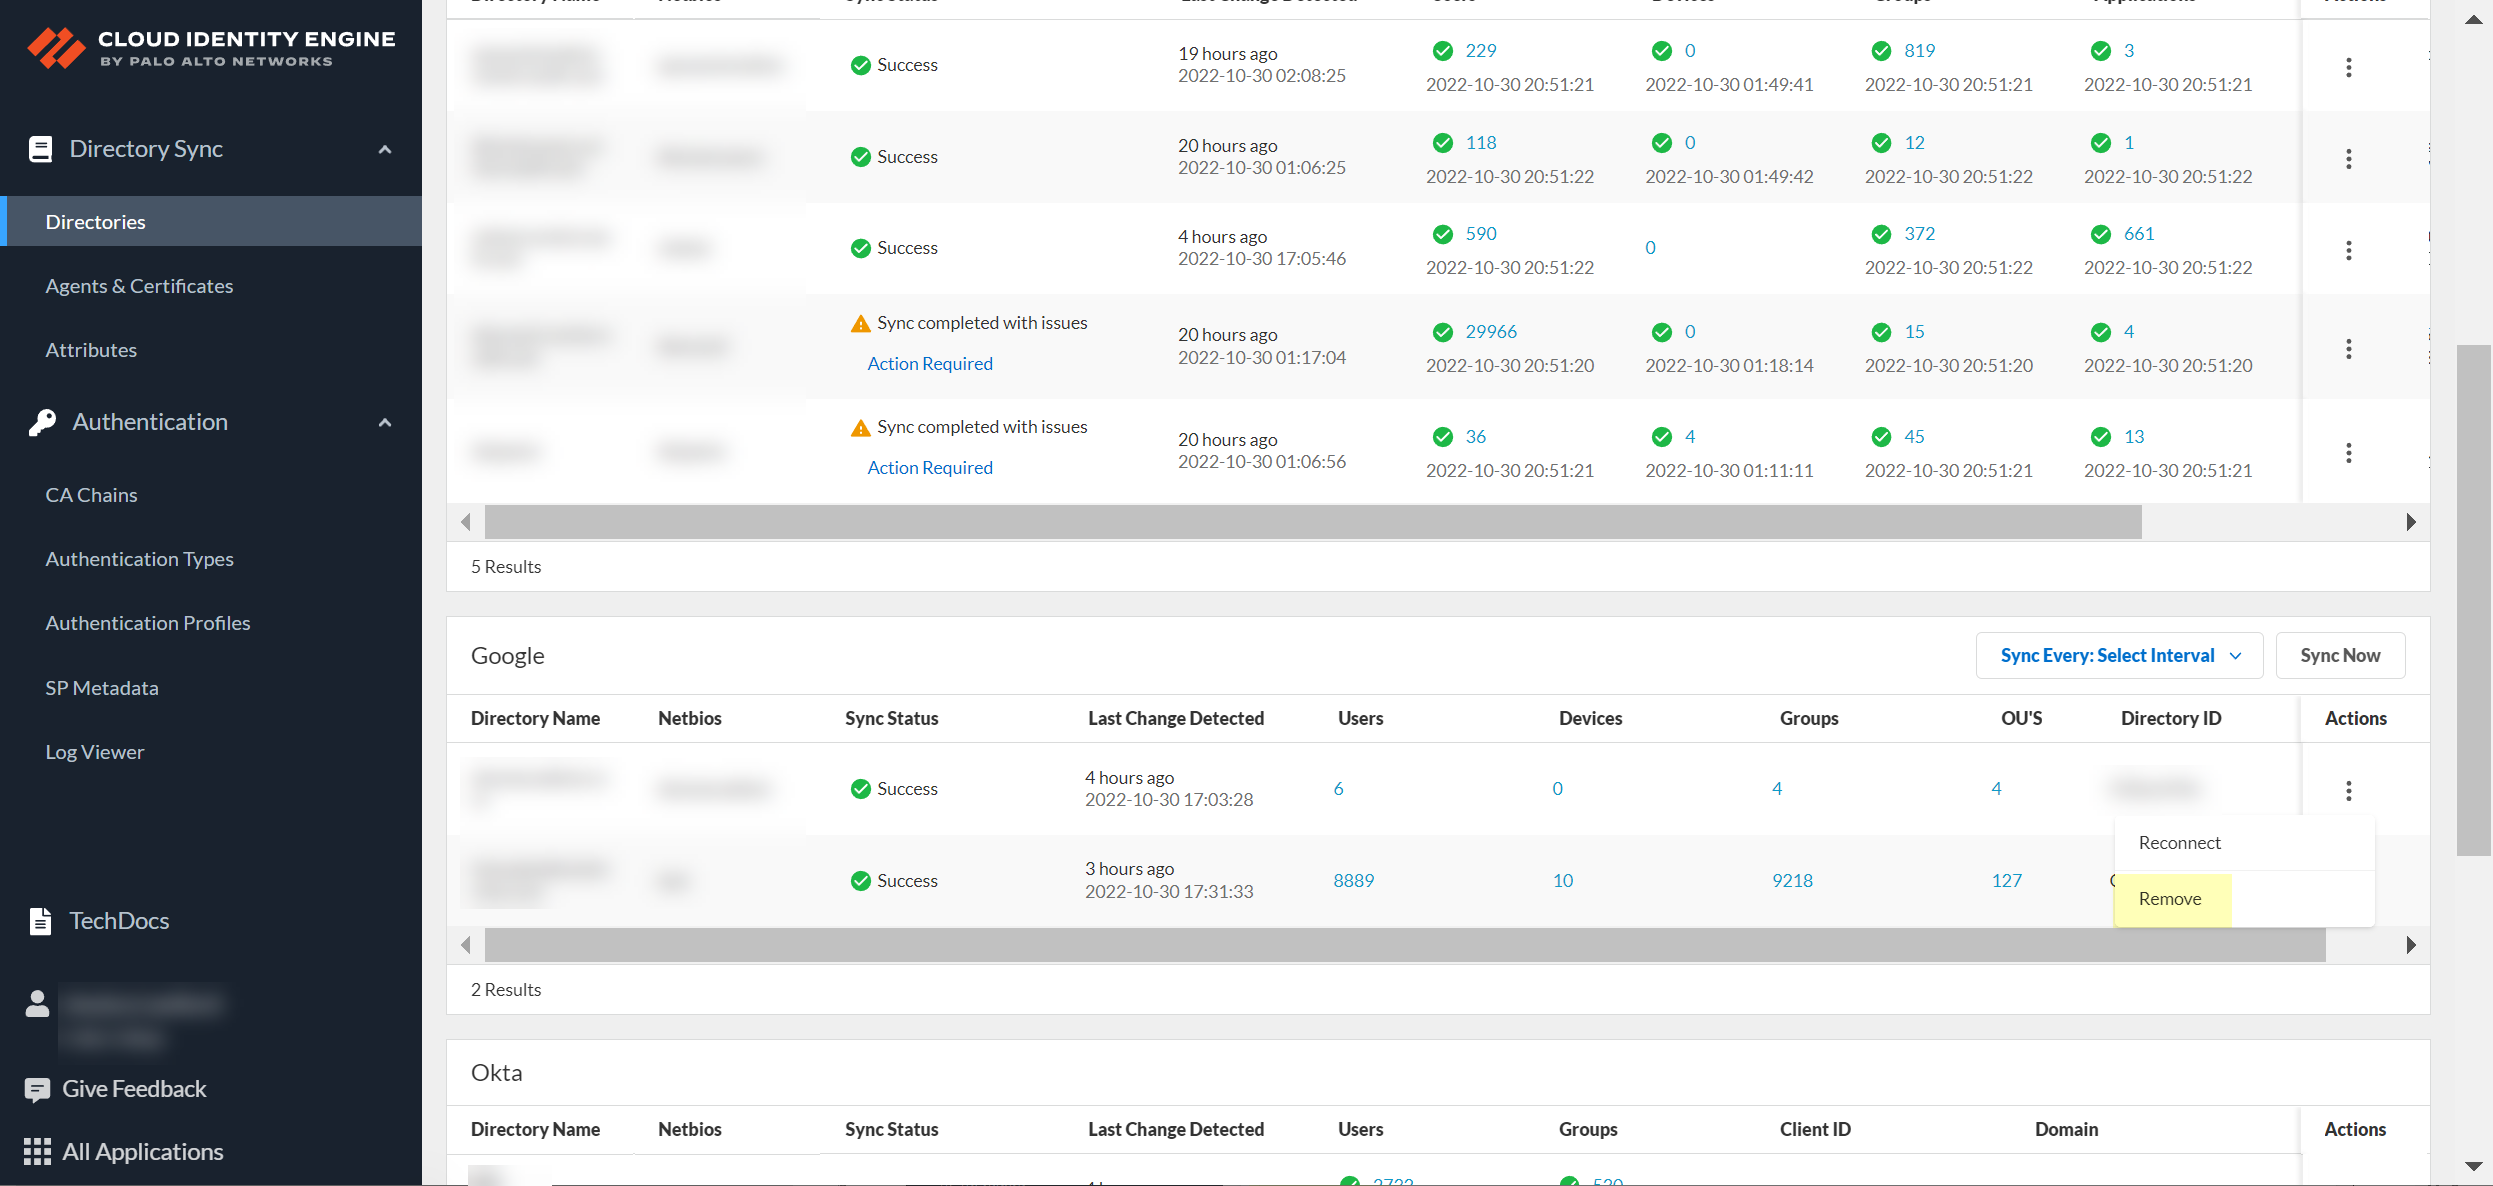The image size is (2493, 1186).
Task: Collapse the Authentication section chevron
Action: (x=385, y=422)
